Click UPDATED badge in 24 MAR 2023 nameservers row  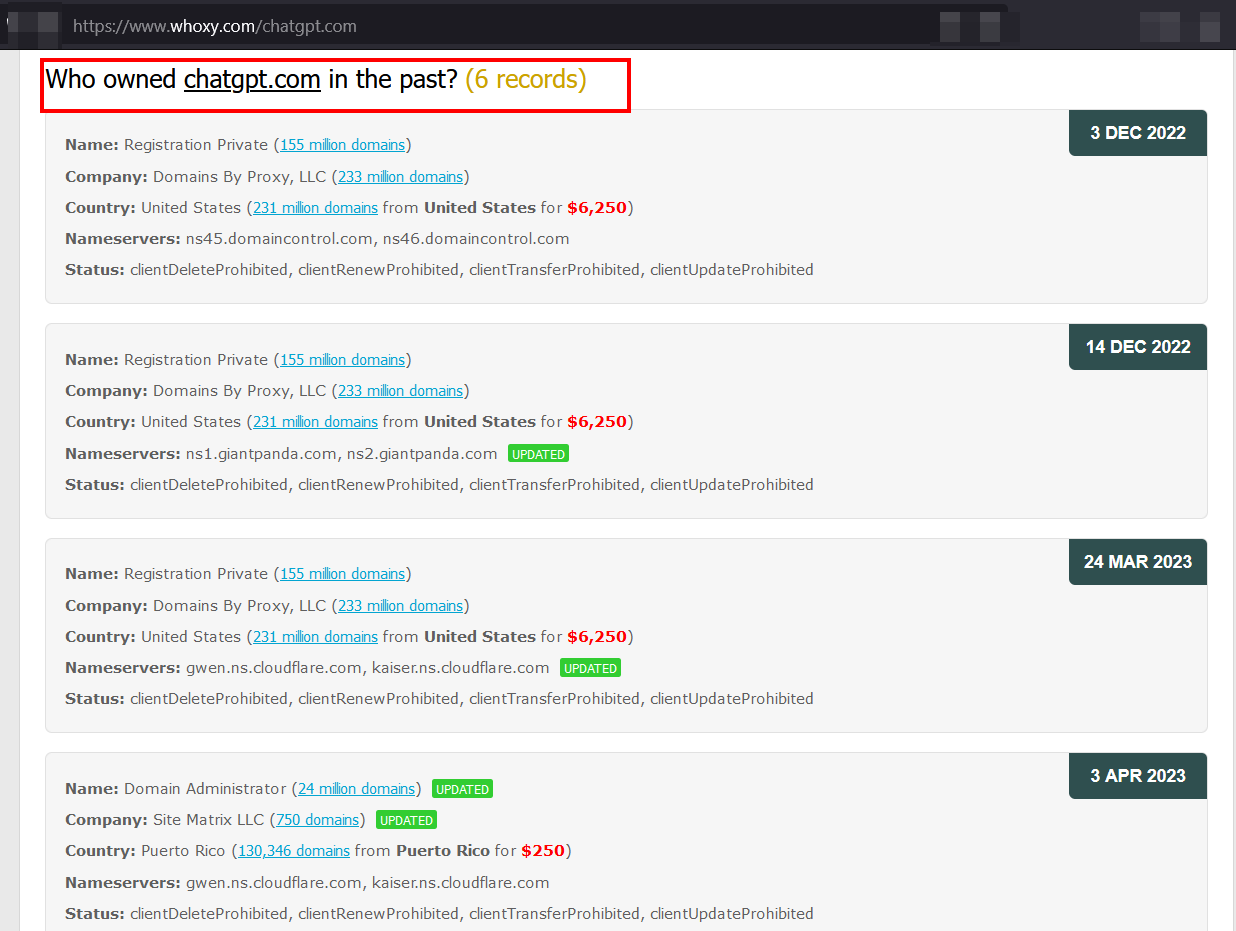tap(590, 668)
